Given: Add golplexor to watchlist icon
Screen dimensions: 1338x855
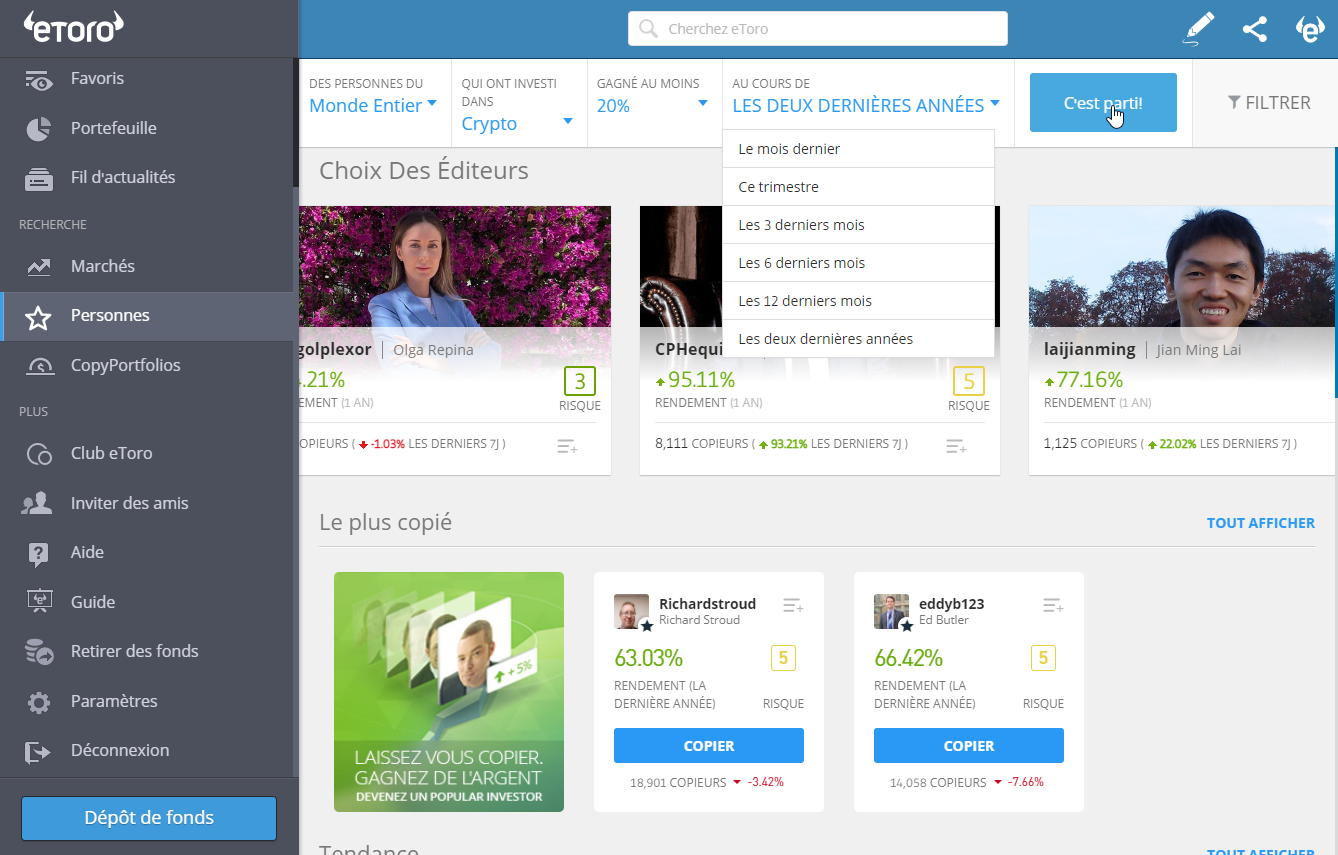Looking at the screenshot, I should pos(568,447).
